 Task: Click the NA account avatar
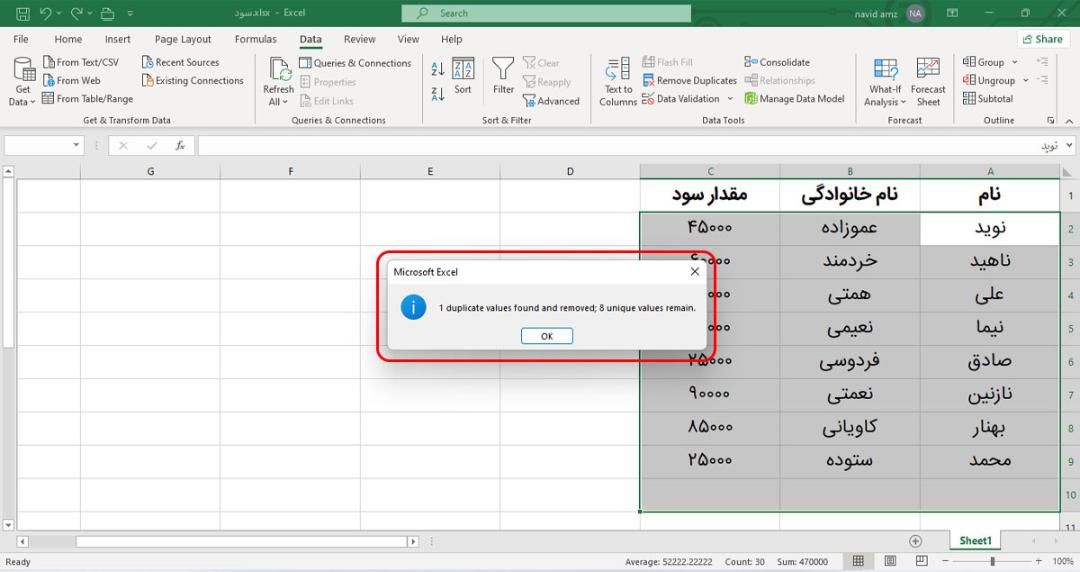point(915,13)
